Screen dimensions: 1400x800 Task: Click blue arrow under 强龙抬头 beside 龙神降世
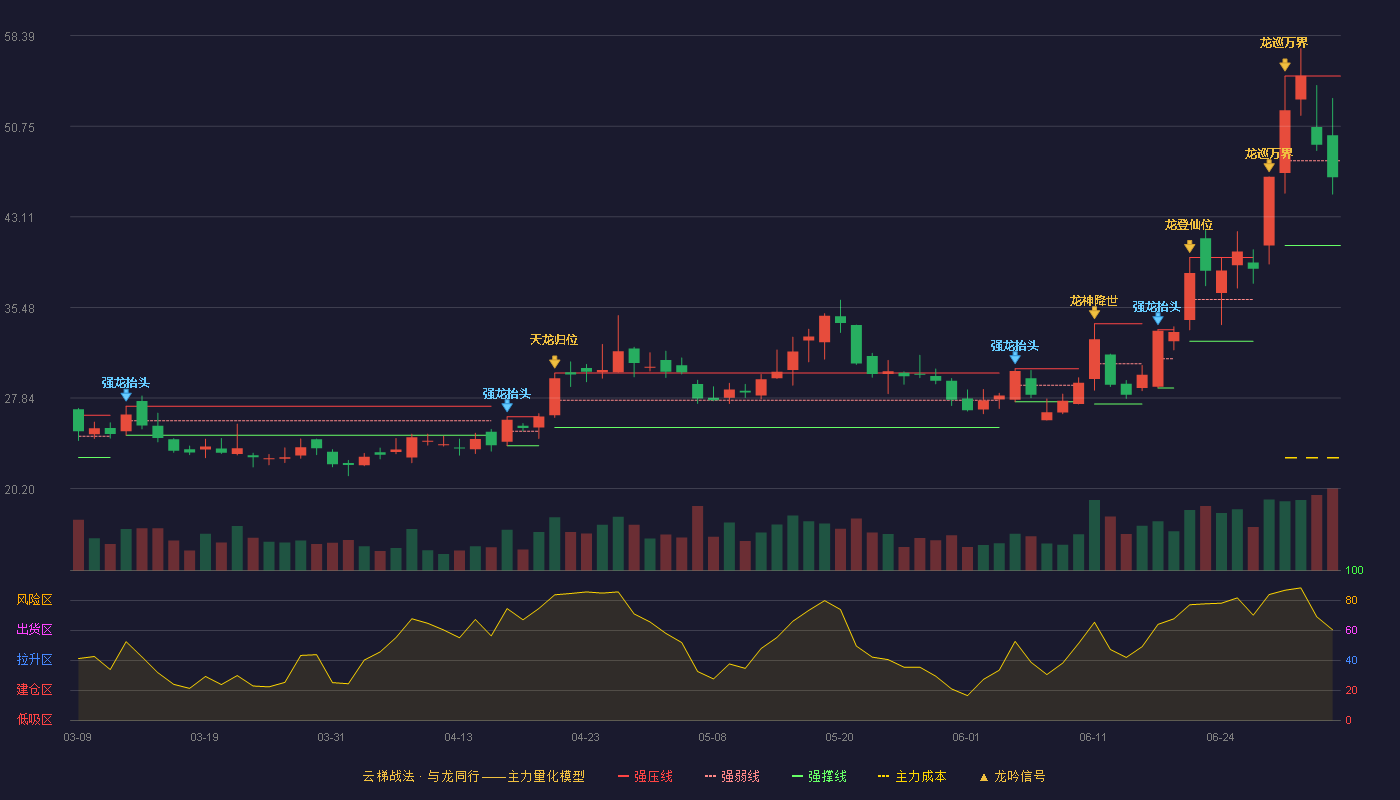point(1157,319)
